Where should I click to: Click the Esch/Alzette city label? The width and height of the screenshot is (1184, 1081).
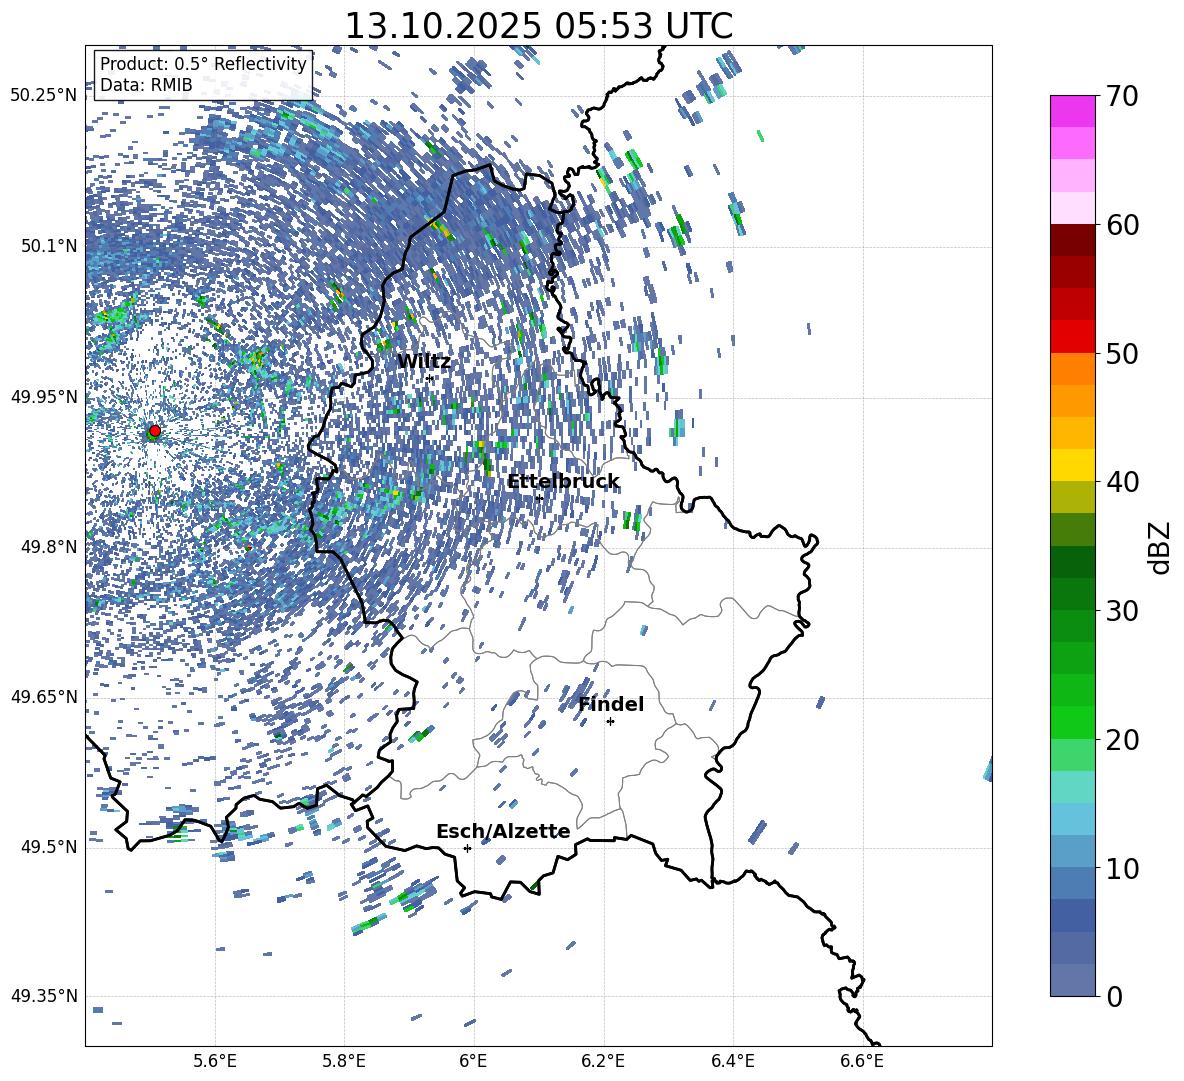click(503, 832)
